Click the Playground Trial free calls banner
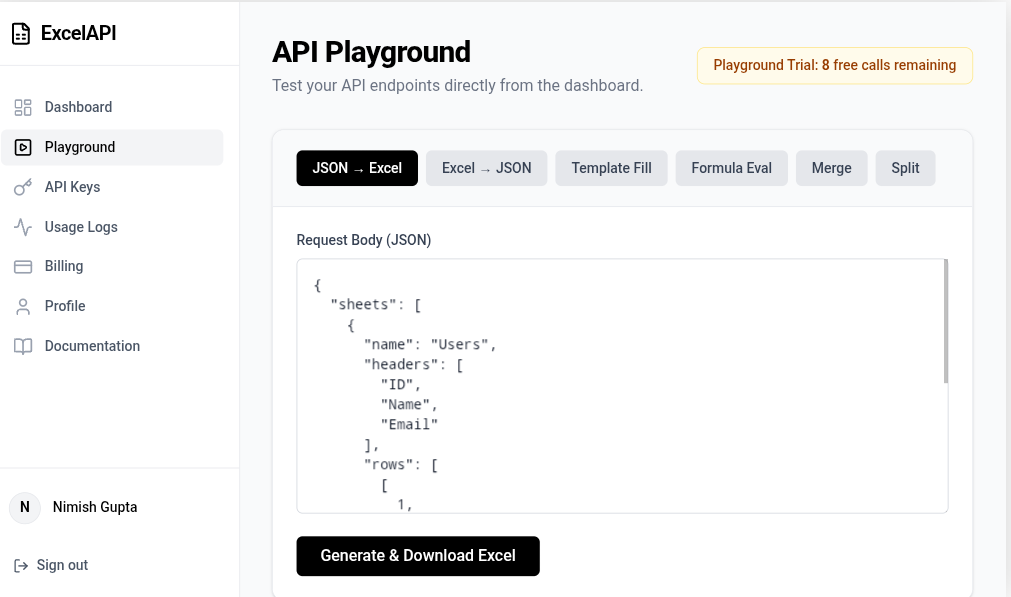This screenshot has width=1011, height=597. click(x=835, y=66)
